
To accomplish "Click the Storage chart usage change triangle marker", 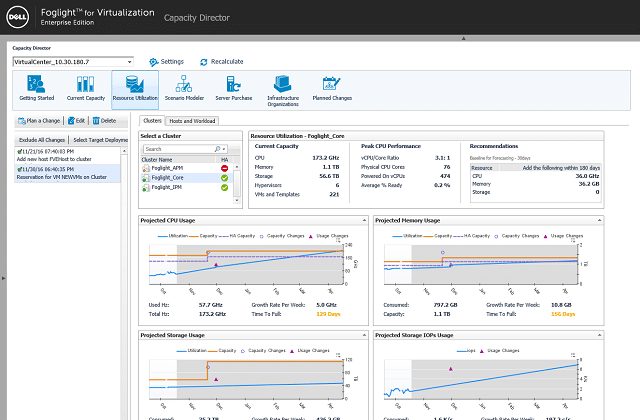I will click(x=216, y=380).
